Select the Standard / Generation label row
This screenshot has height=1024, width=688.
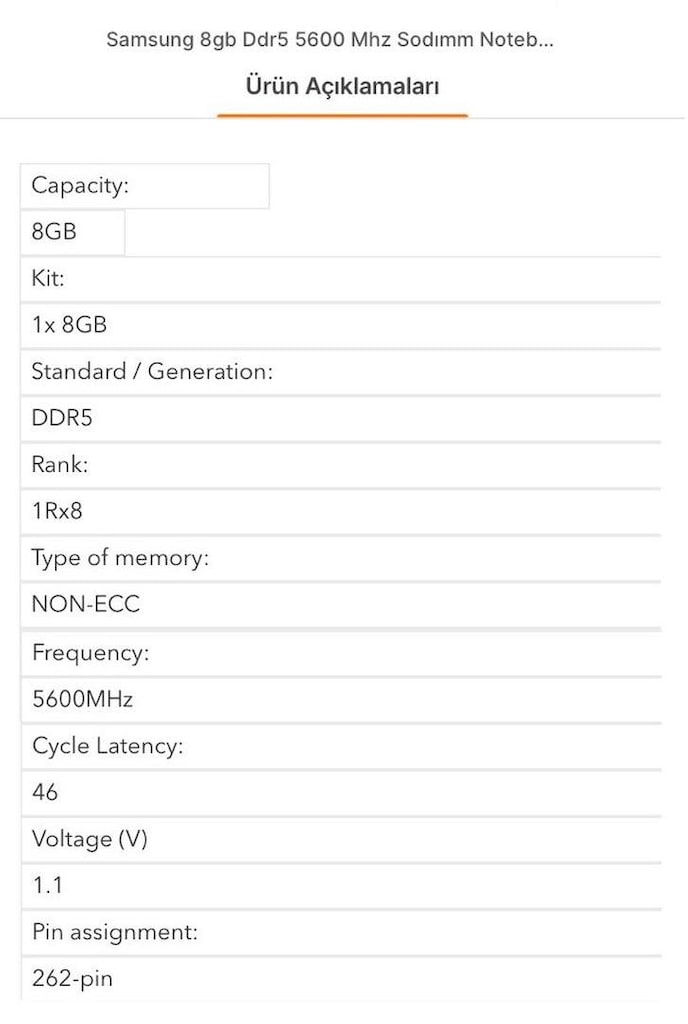click(x=341, y=372)
